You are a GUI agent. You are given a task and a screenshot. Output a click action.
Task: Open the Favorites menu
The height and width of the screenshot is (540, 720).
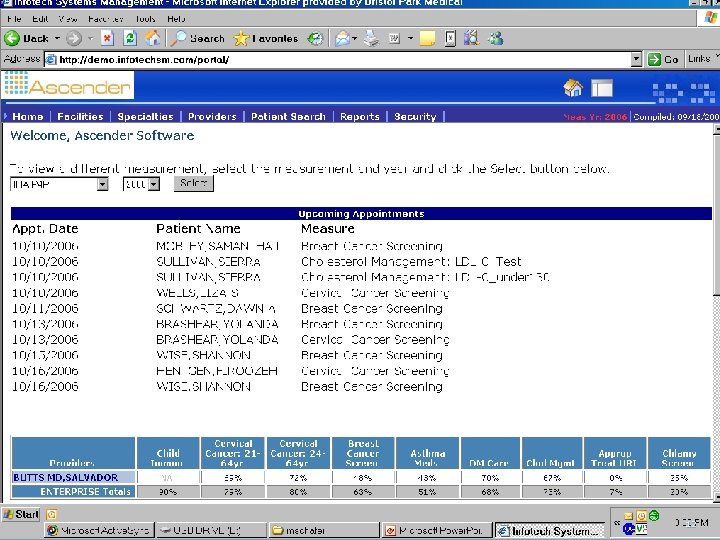pyautogui.click(x=105, y=19)
